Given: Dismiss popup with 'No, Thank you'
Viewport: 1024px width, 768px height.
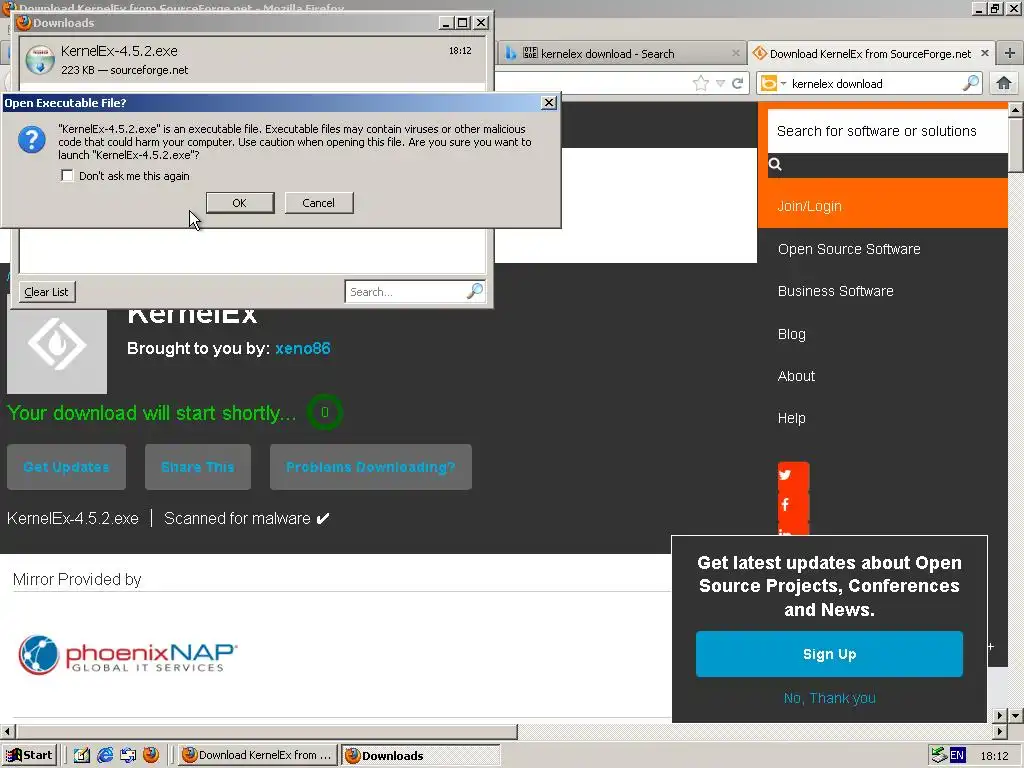Looking at the screenshot, I should pos(829,698).
